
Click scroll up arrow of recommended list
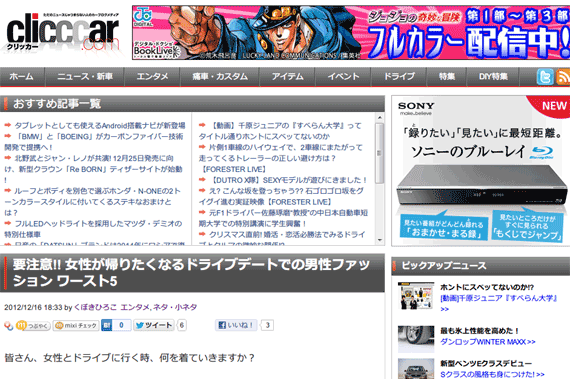coord(380,118)
